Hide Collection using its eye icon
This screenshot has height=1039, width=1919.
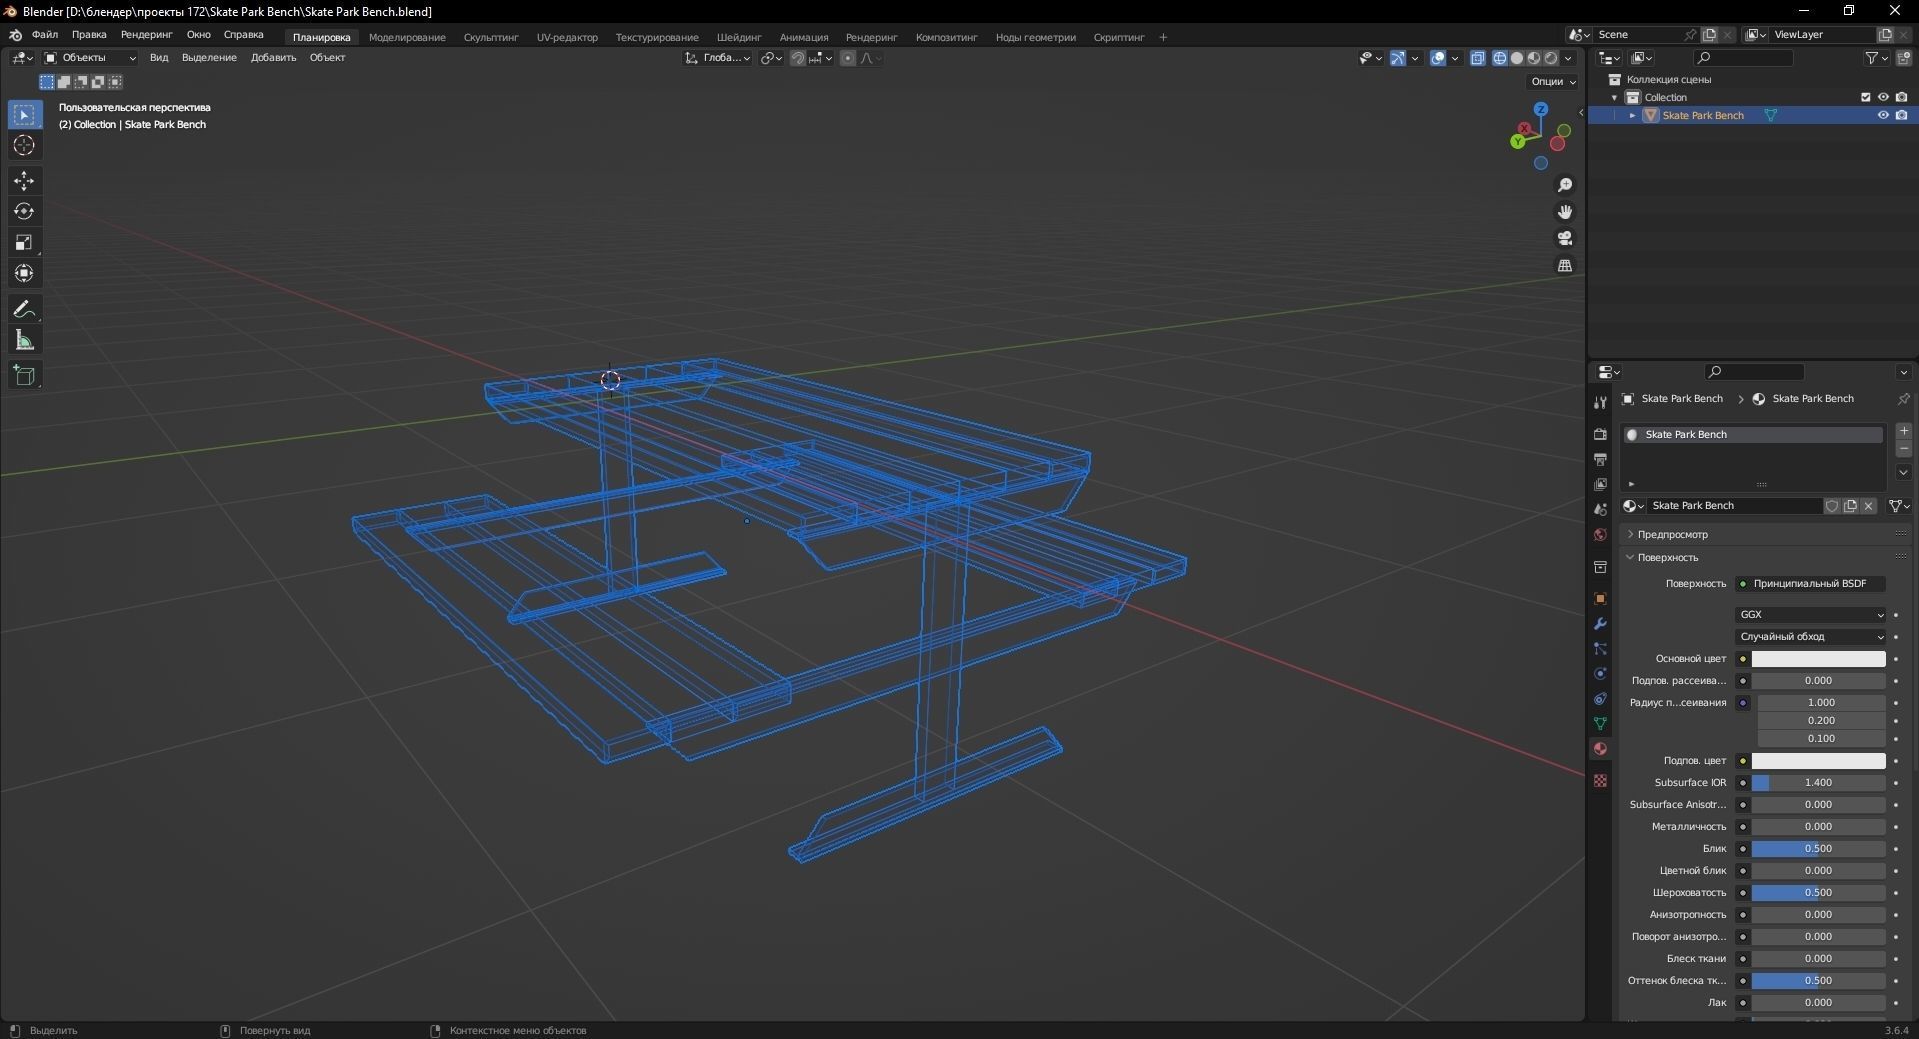1883,97
